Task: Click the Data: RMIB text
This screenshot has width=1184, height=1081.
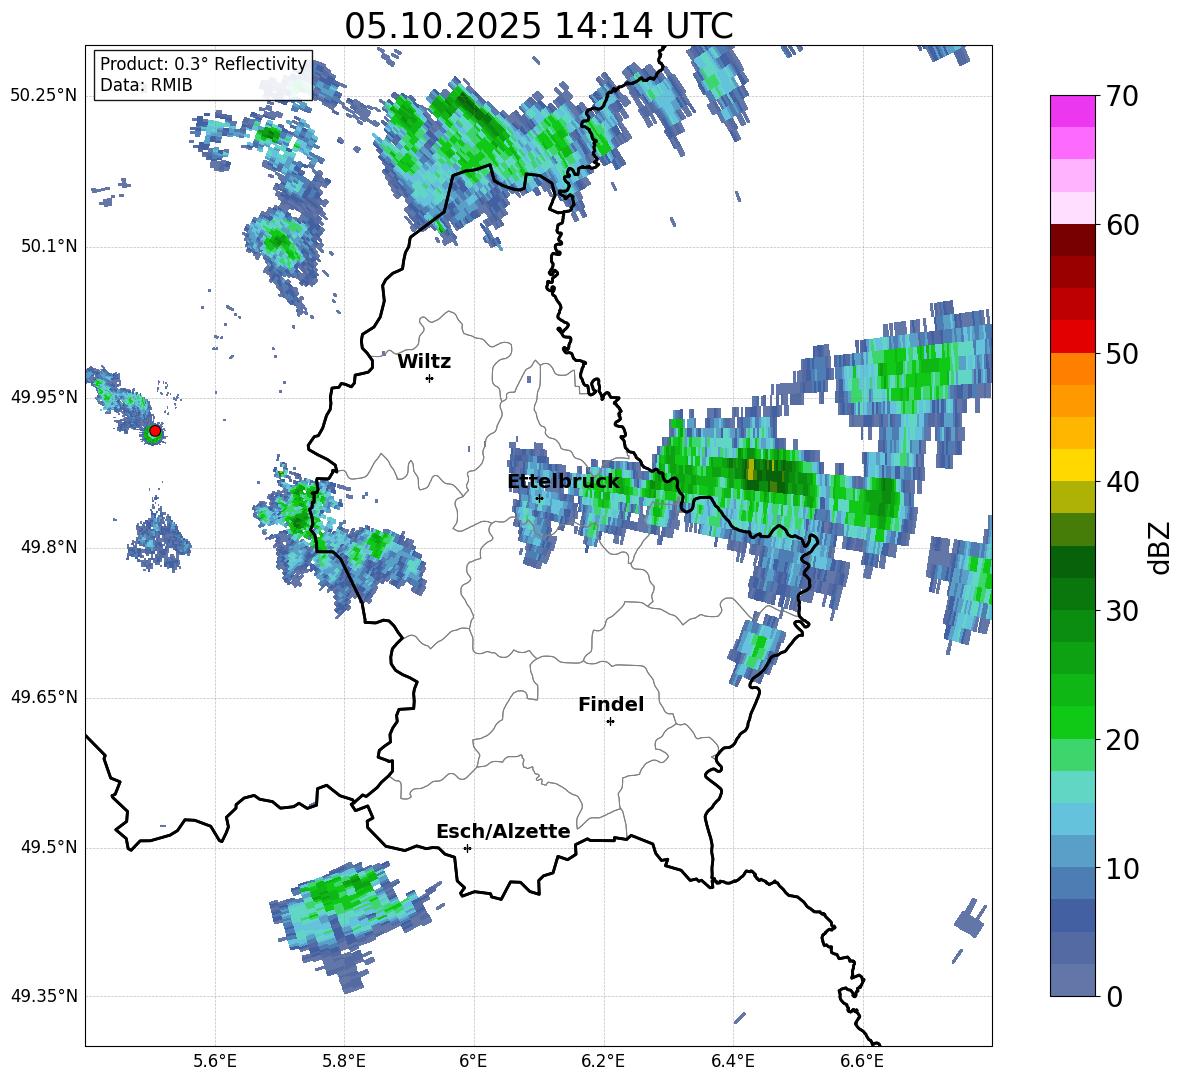Action: point(146,85)
